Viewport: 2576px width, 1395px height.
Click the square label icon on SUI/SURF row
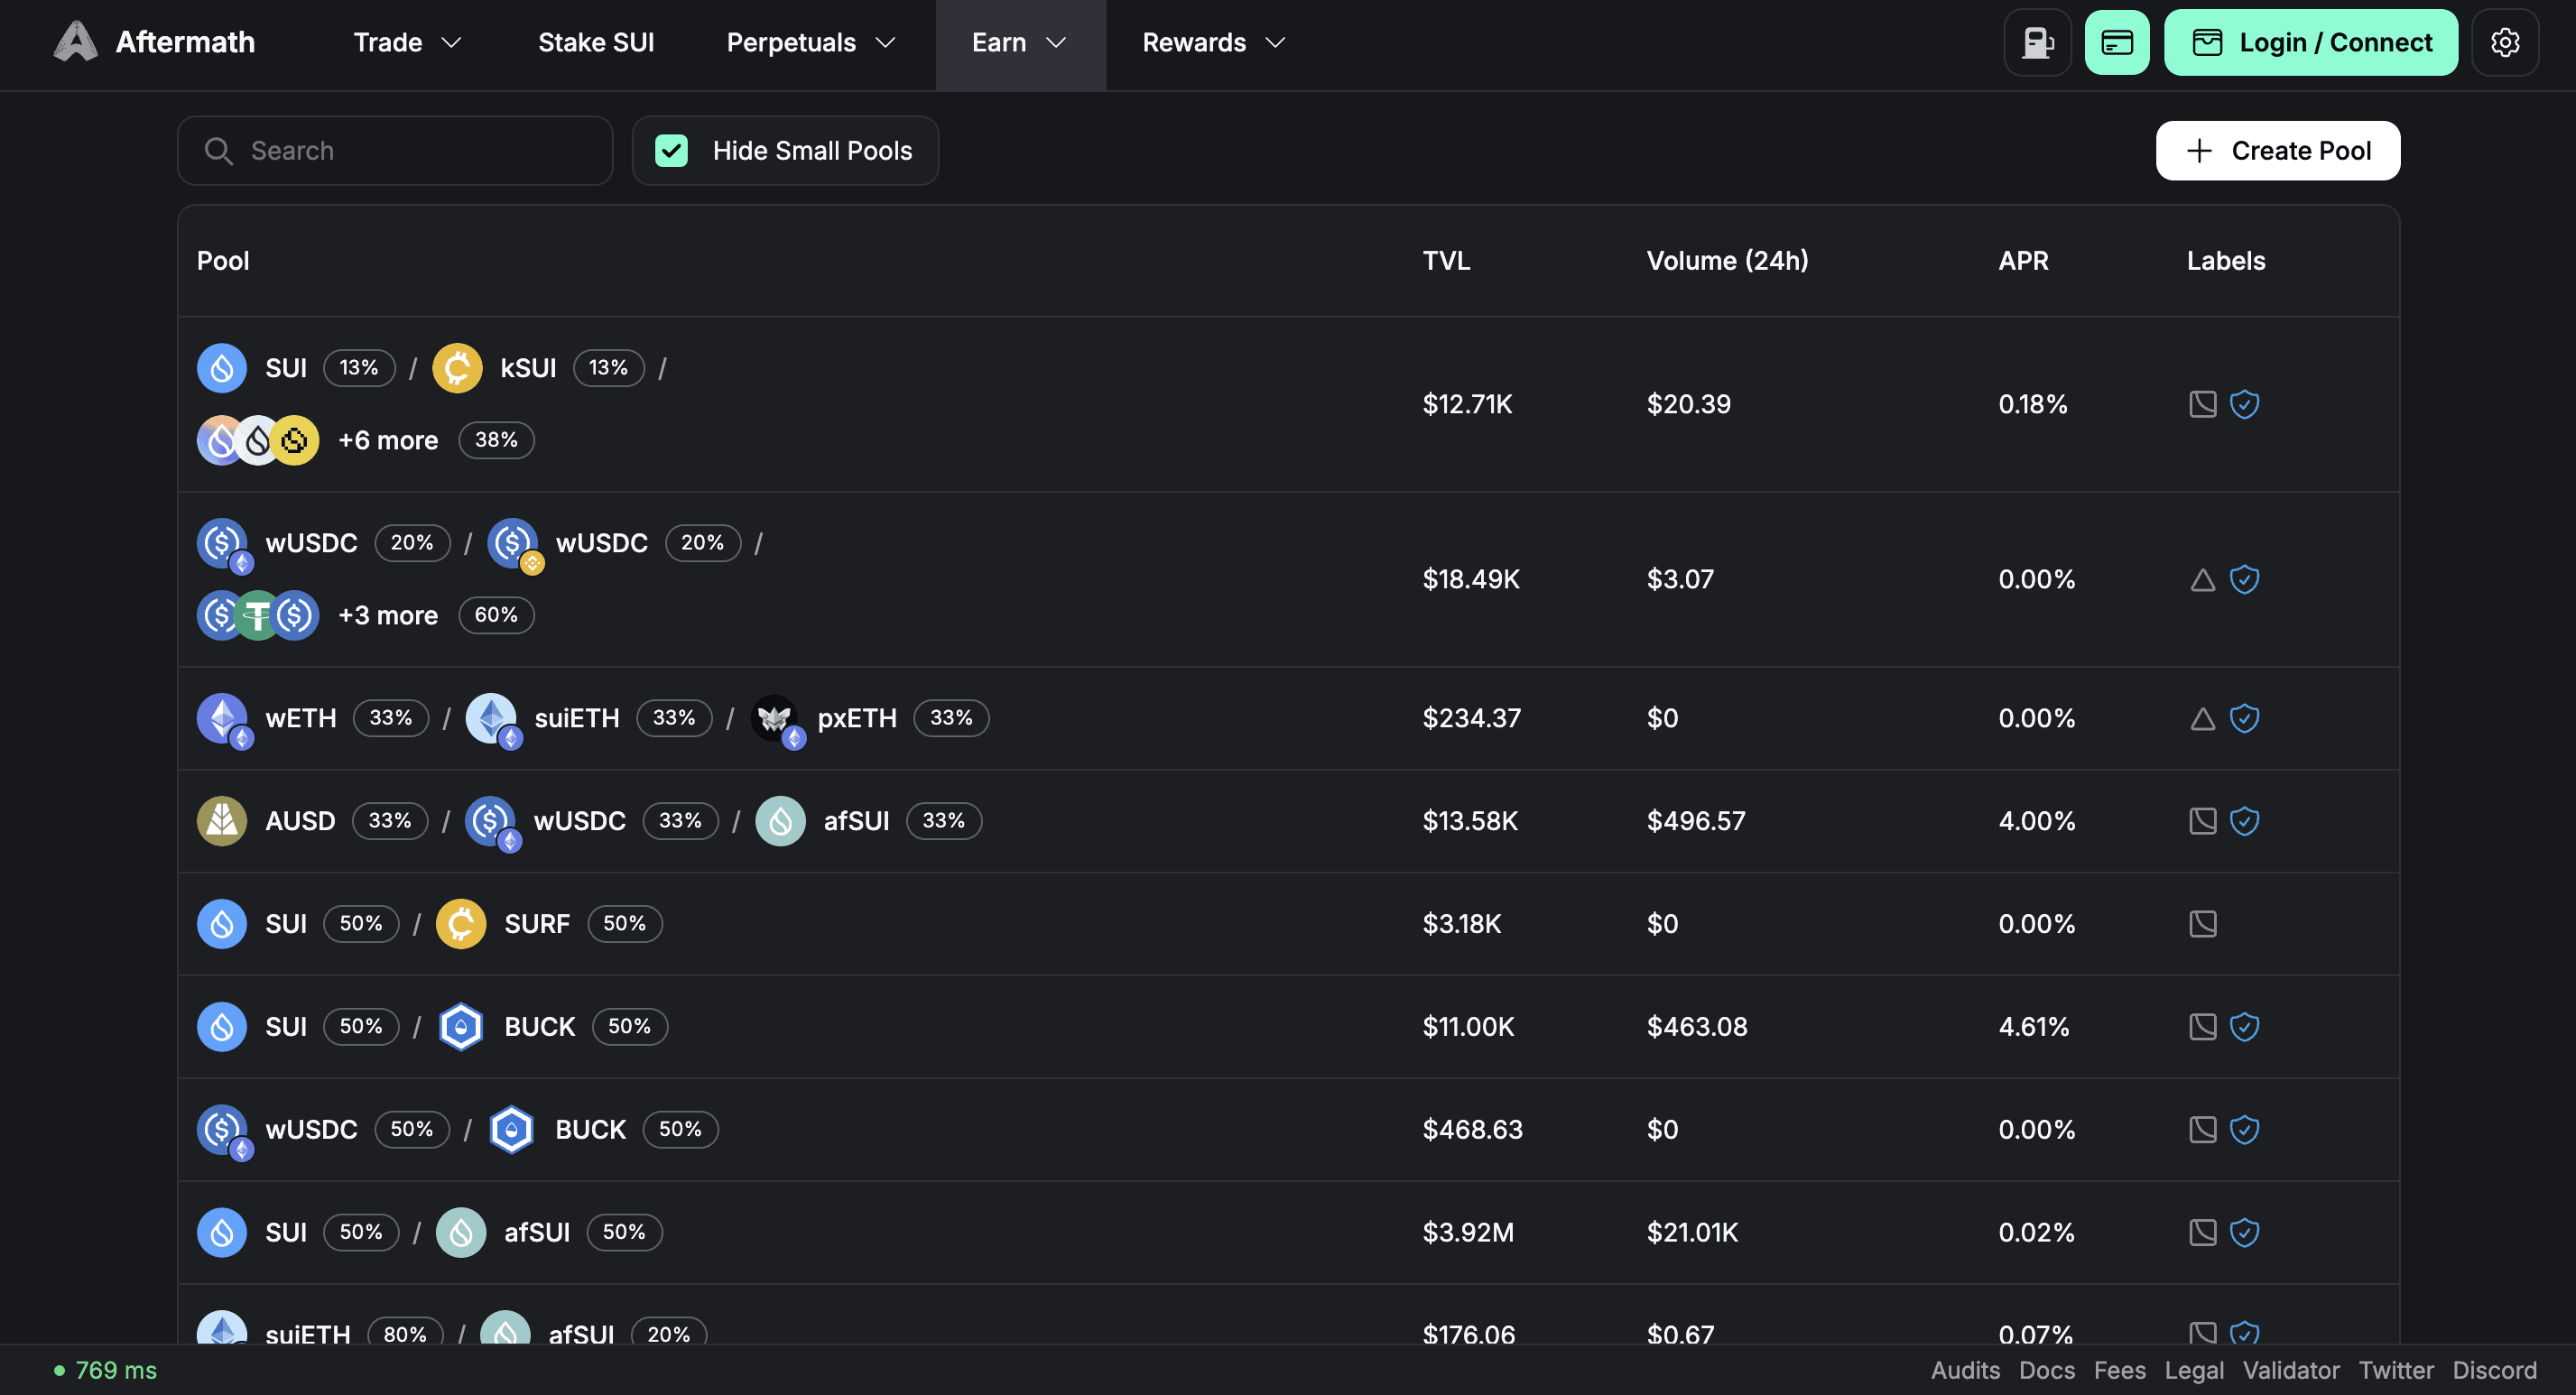click(2203, 923)
